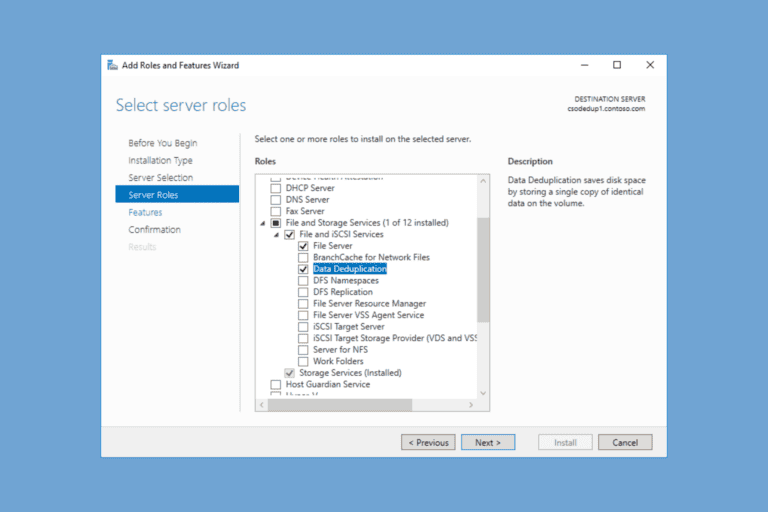This screenshot has height=512, width=768.
Task: Click the Next button
Action: [488, 442]
